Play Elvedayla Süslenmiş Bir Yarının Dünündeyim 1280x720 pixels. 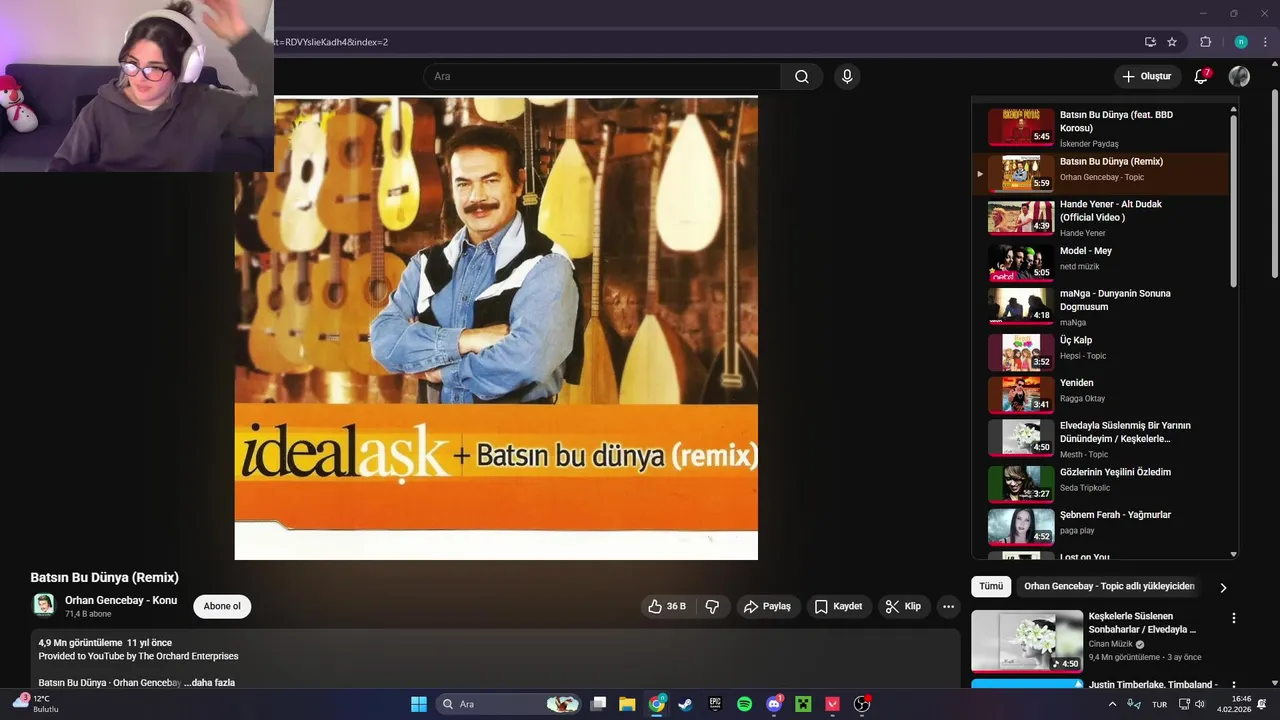[1100, 438]
